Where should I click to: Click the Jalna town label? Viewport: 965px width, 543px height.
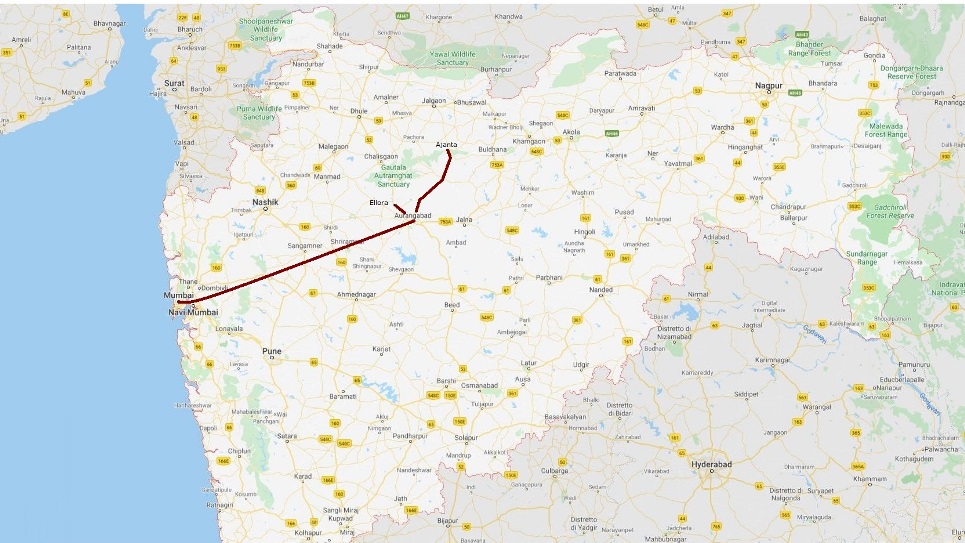(464, 220)
